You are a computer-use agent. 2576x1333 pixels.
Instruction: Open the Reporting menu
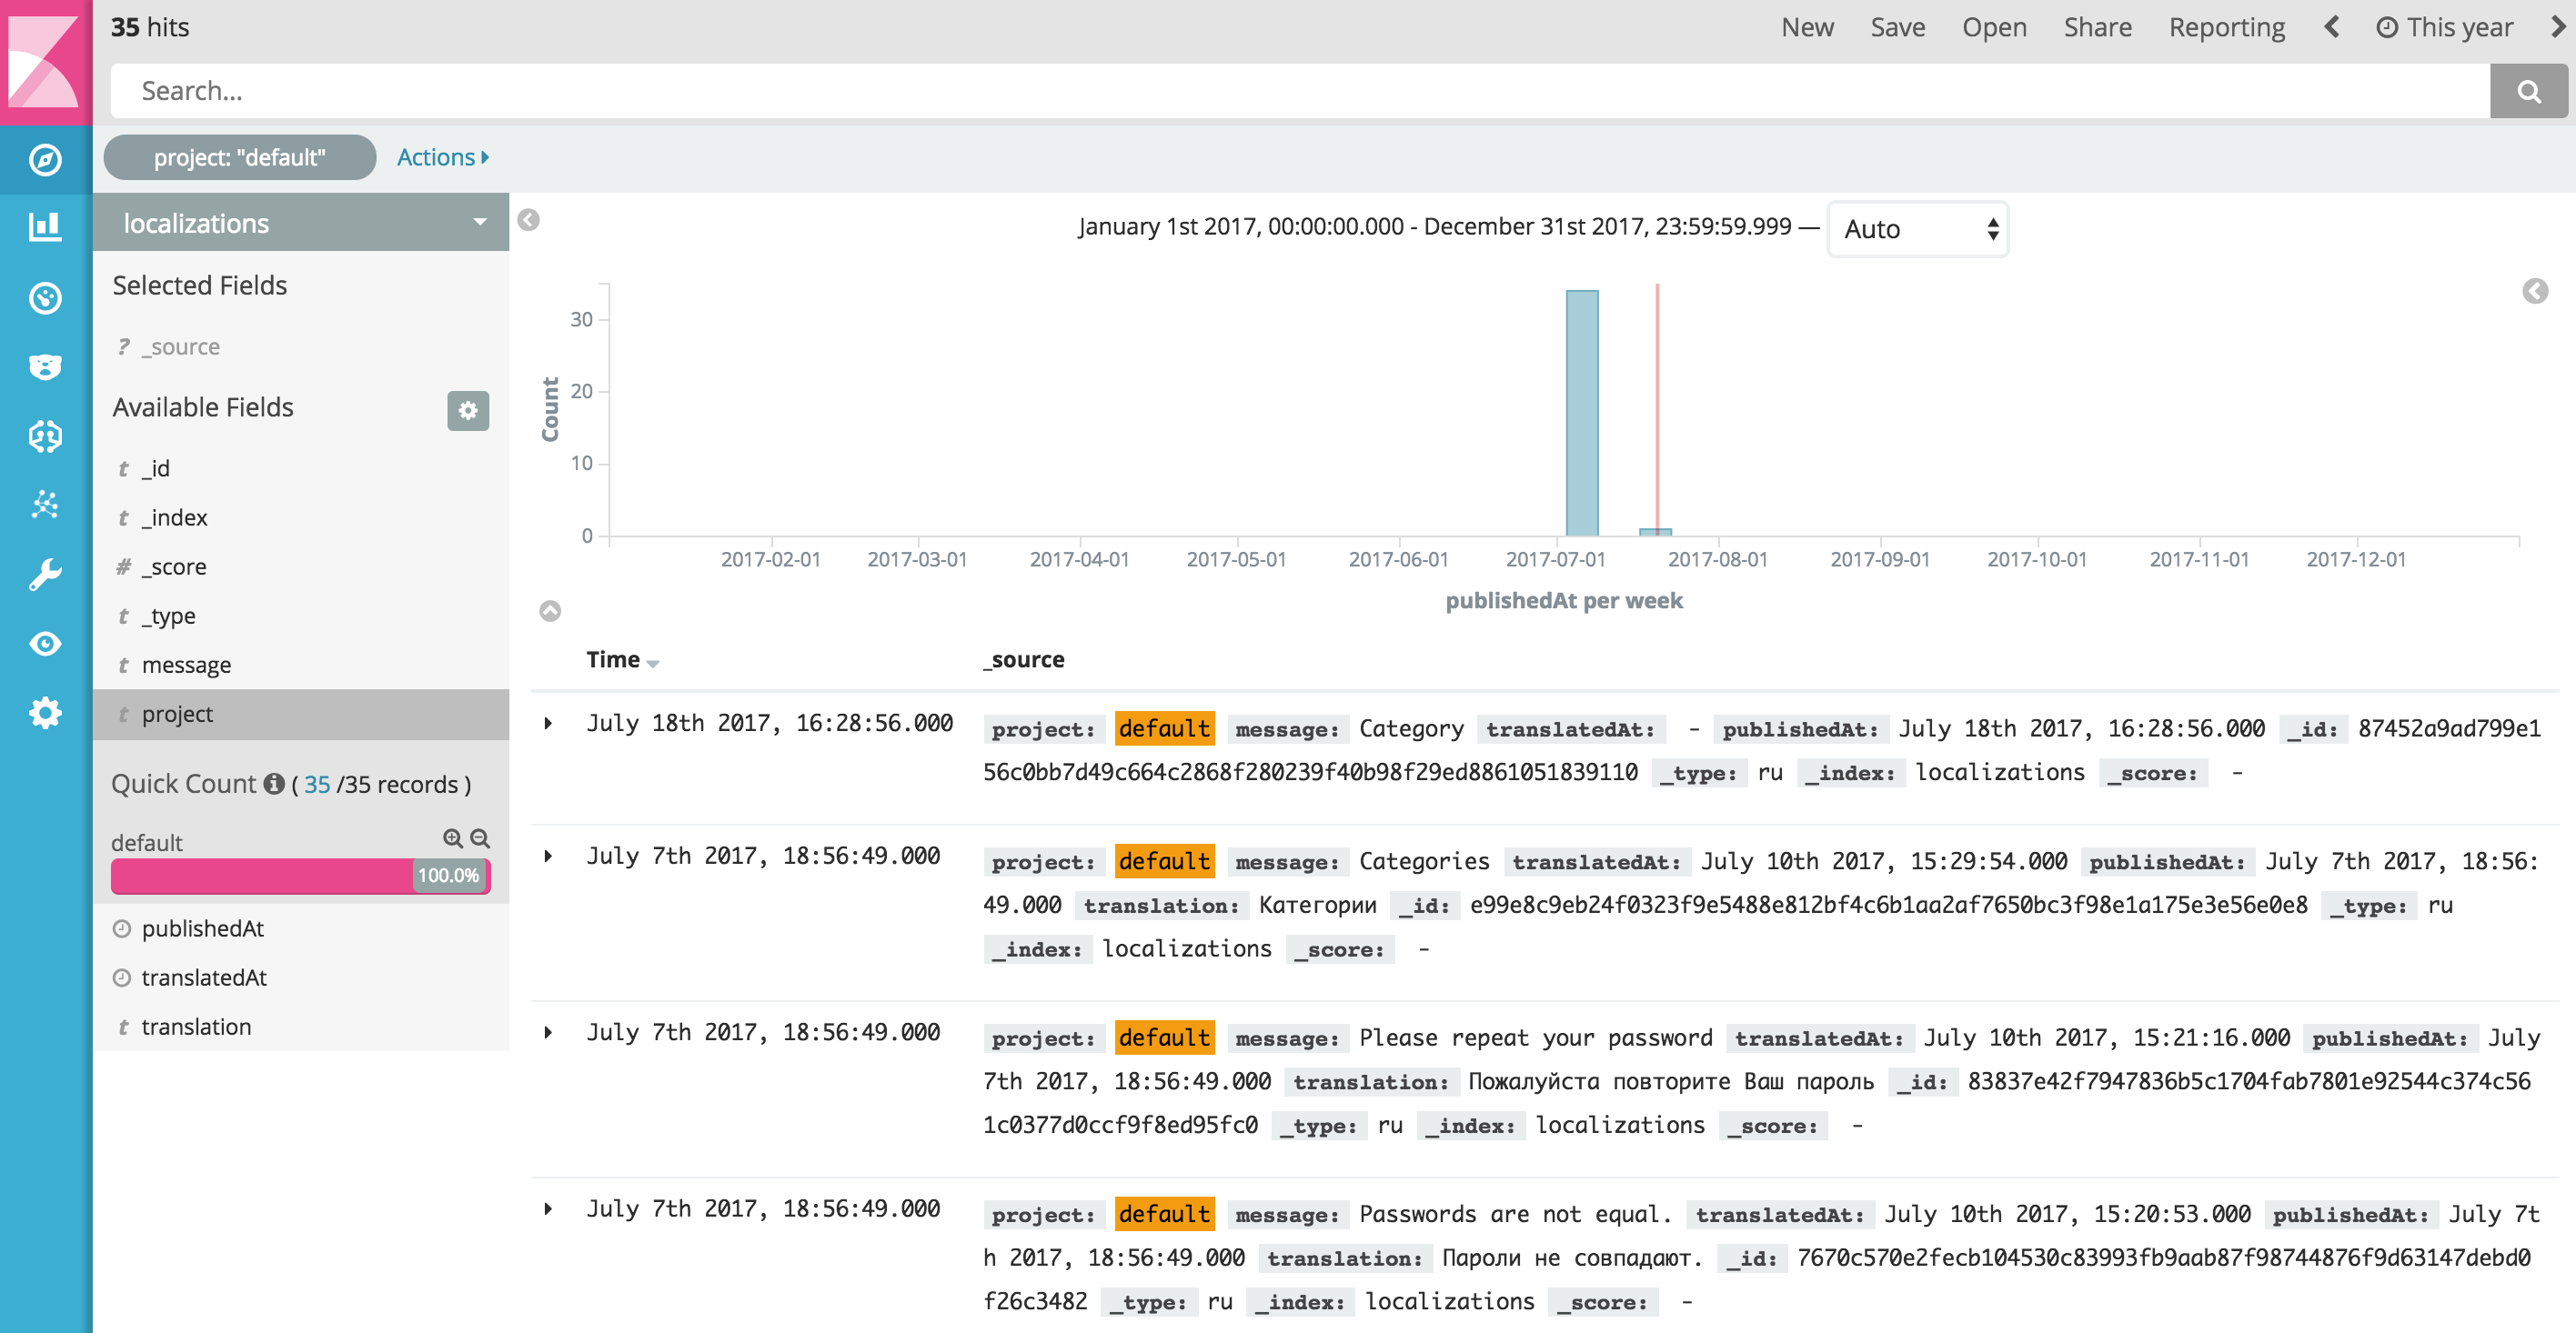coord(2226,27)
